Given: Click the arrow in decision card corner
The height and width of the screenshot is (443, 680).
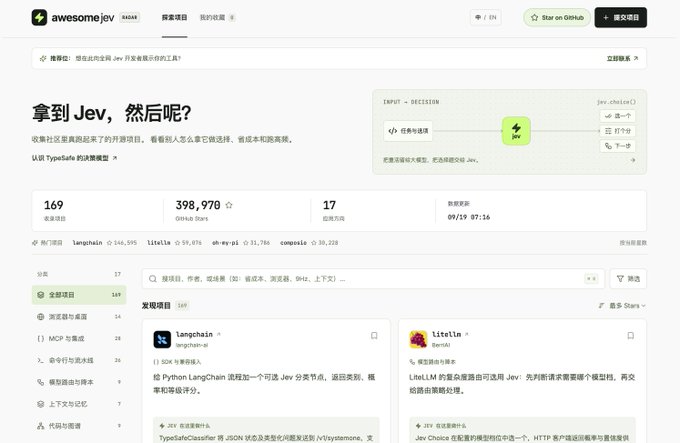Looking at the screenshot, I should pos(633,160).
